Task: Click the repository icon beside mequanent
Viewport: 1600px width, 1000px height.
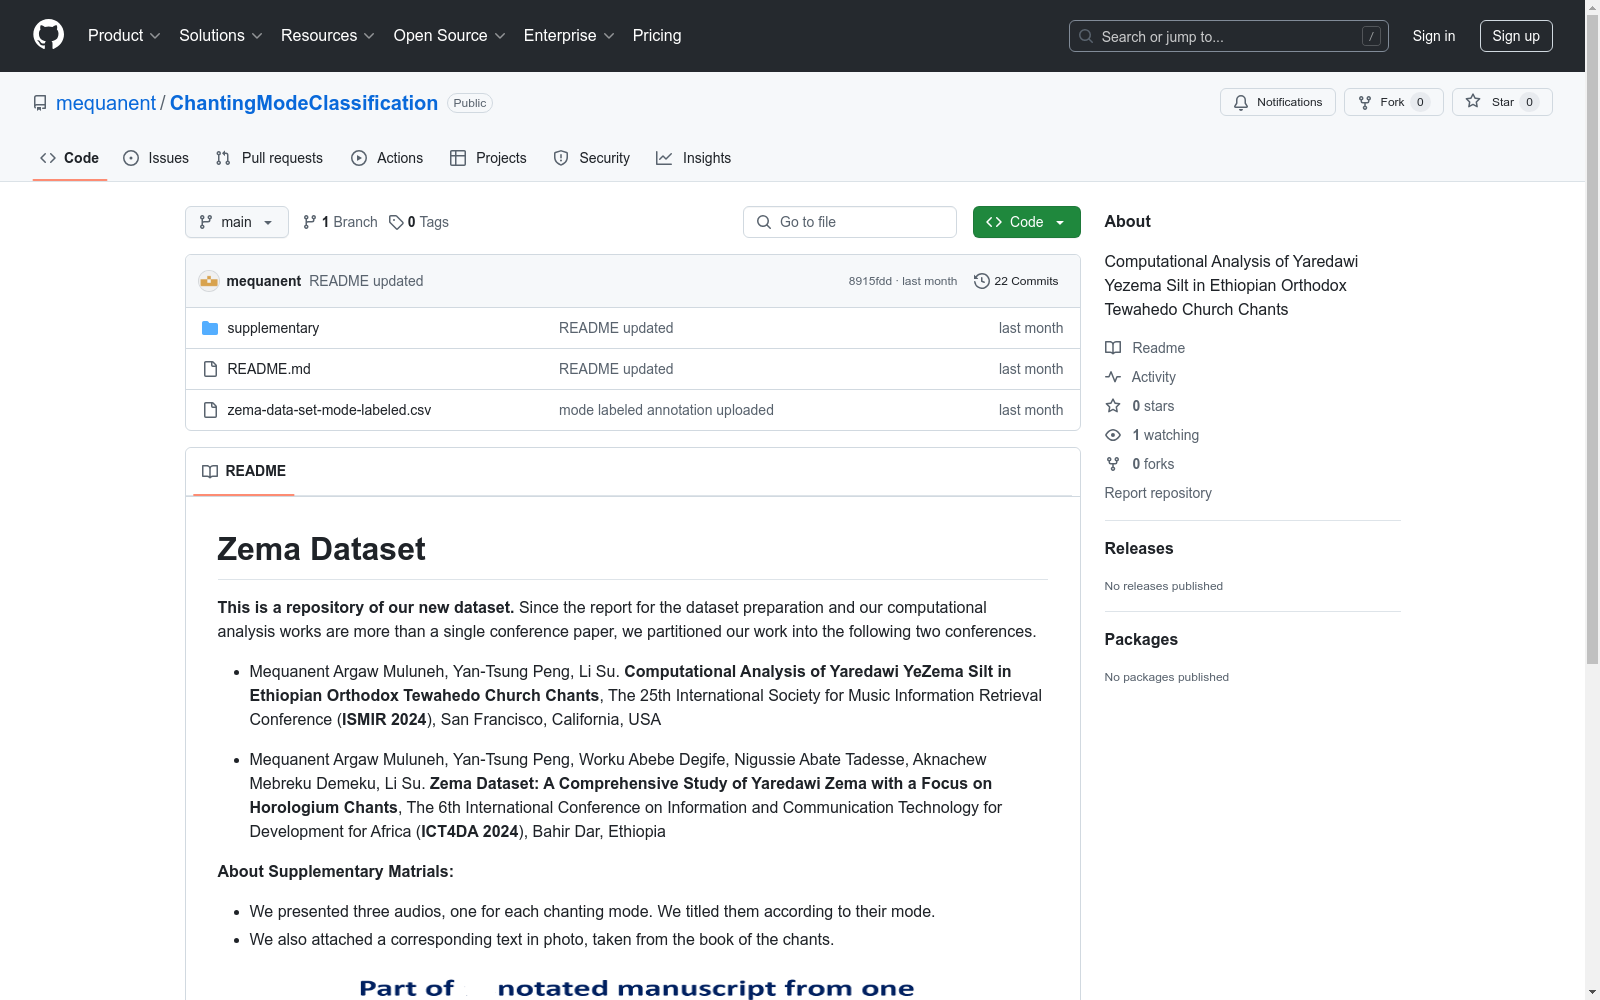Action: (x=40, y=103)
